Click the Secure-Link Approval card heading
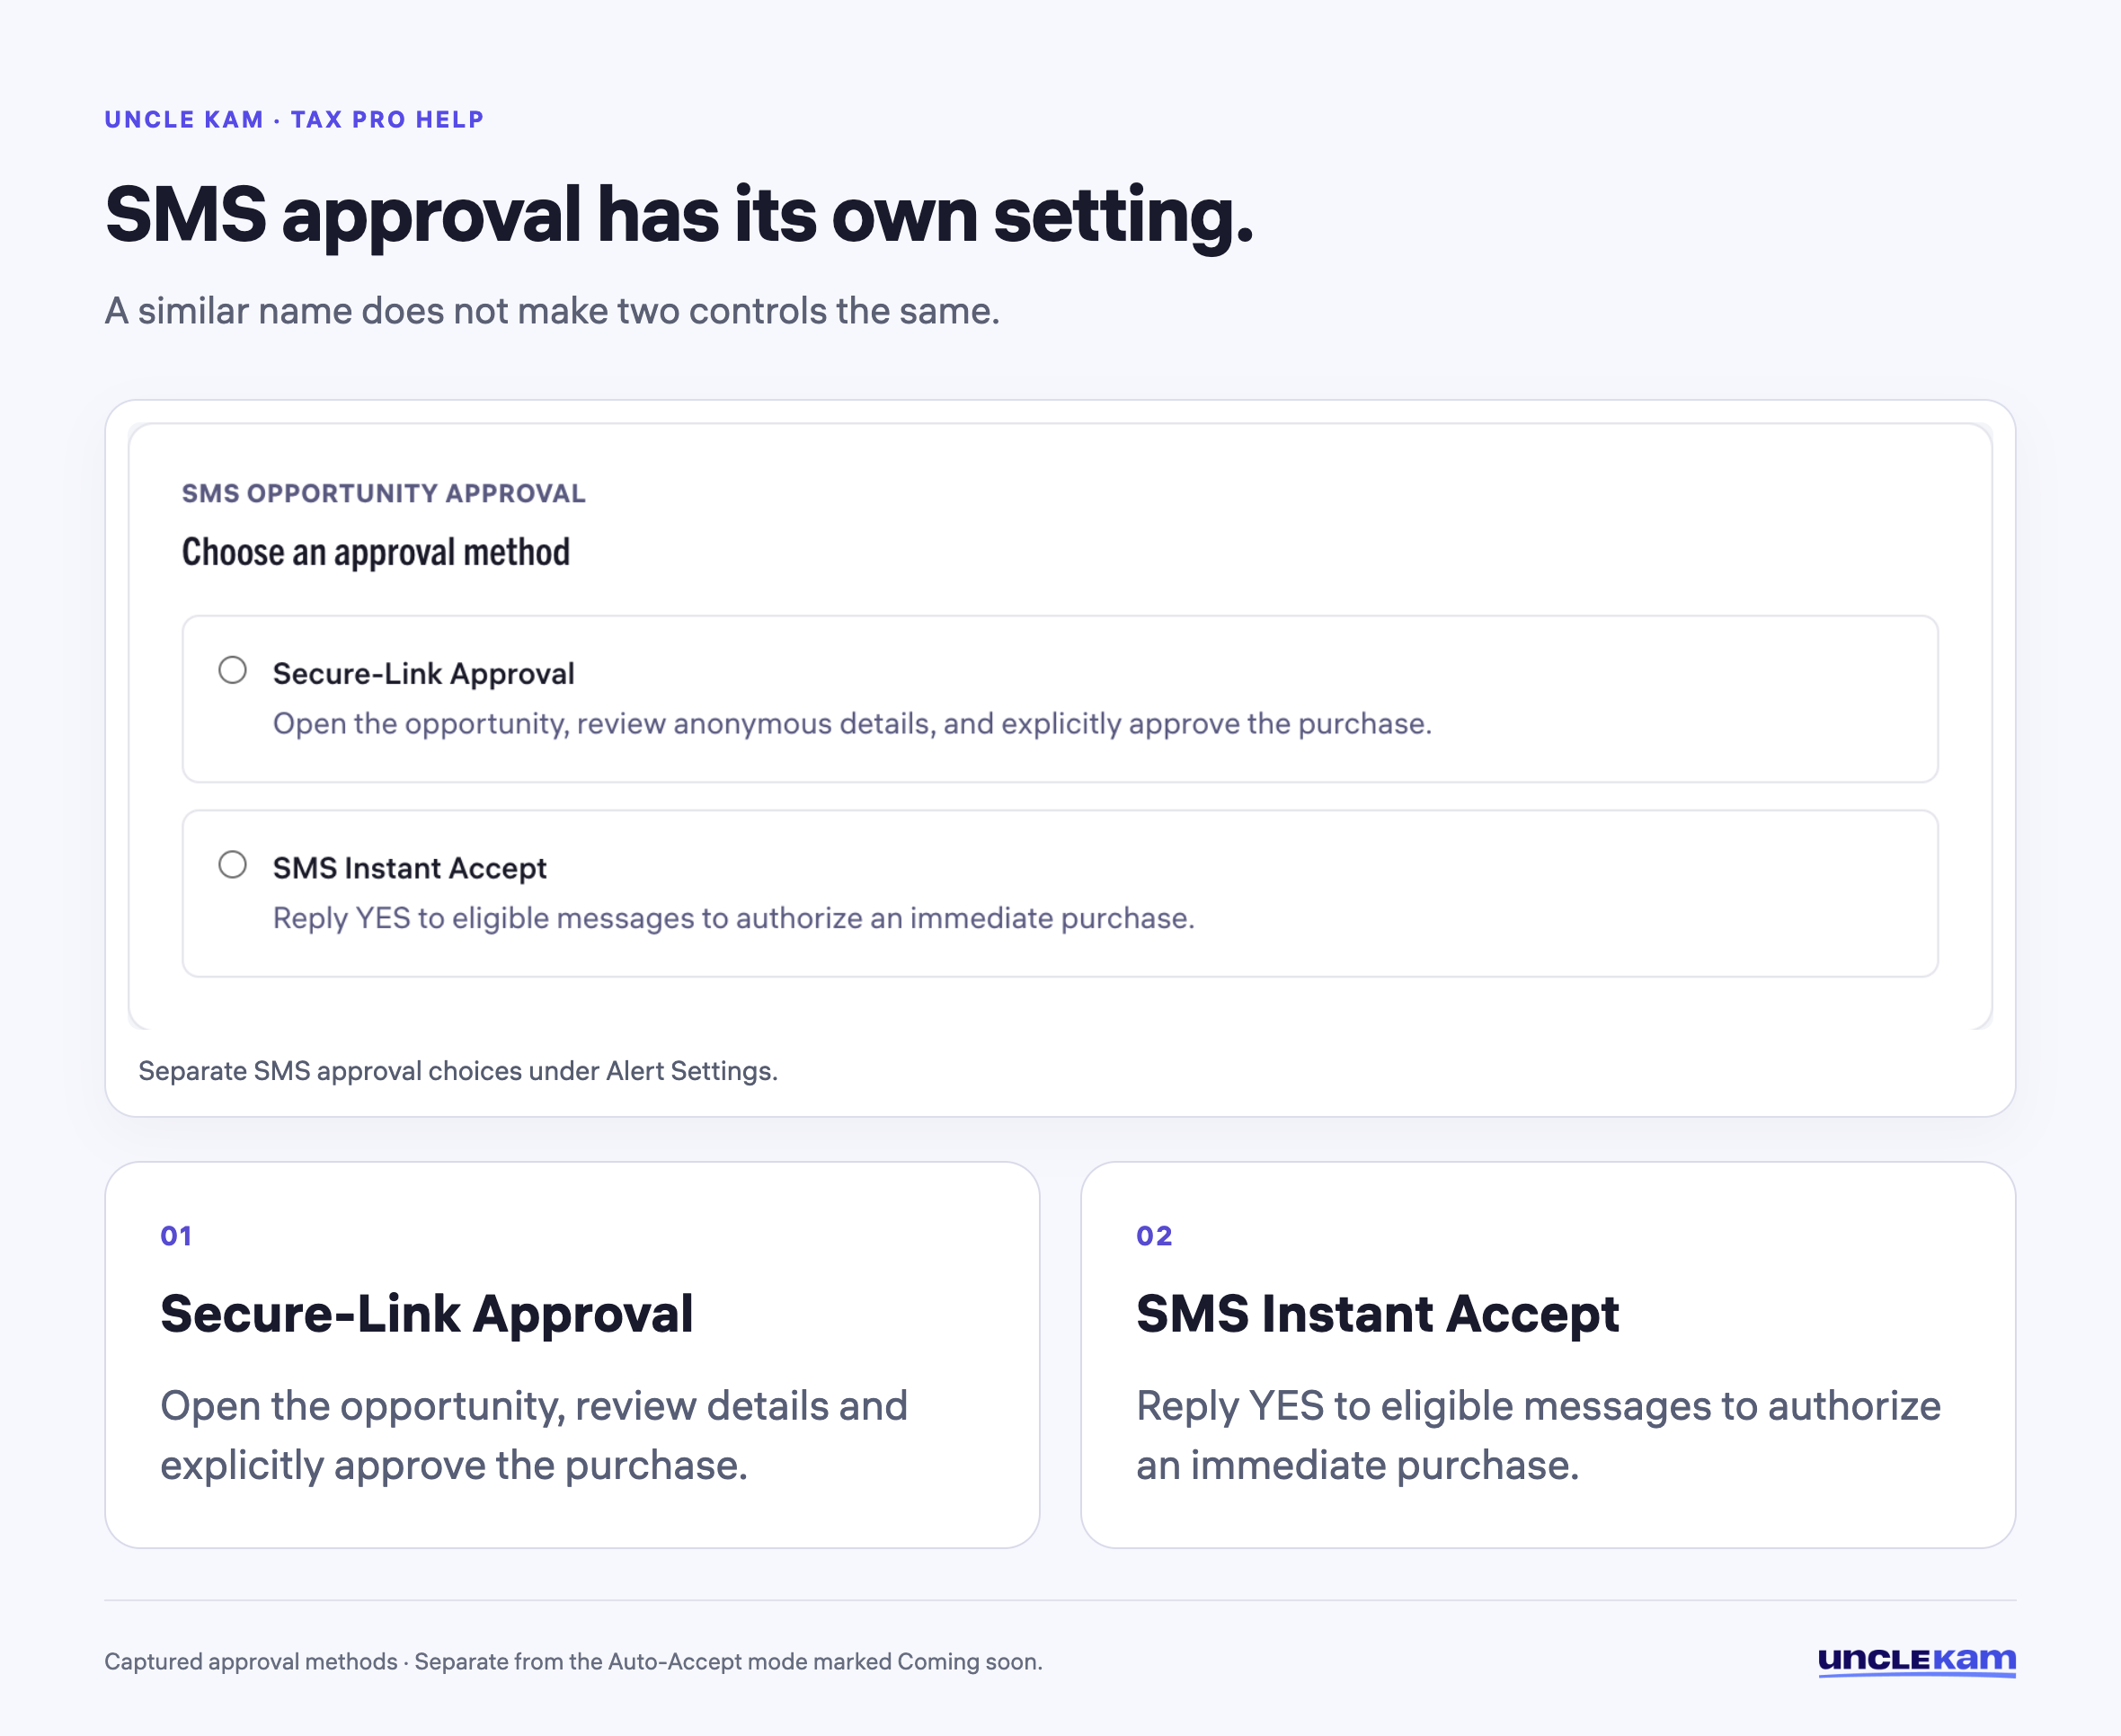2121x1736 pixels. pos(426,1314)
